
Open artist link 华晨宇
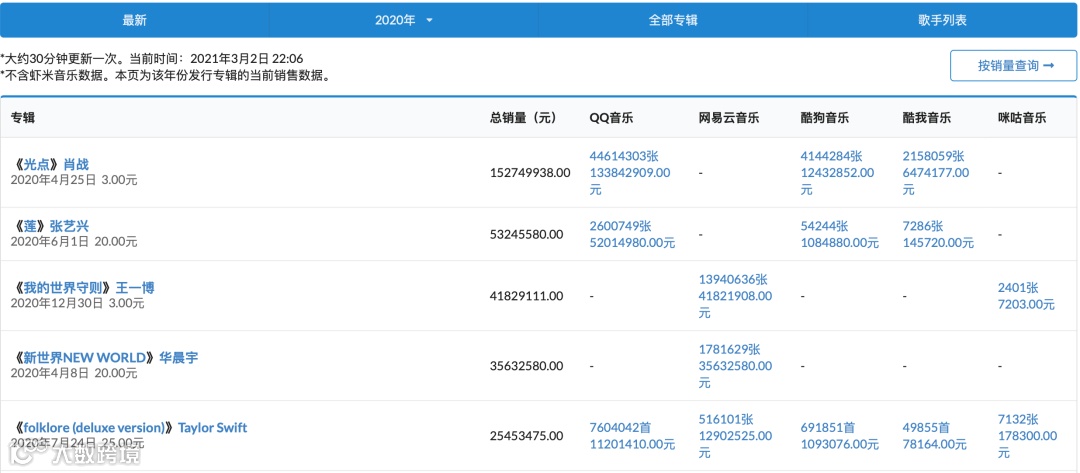[178, 358]
